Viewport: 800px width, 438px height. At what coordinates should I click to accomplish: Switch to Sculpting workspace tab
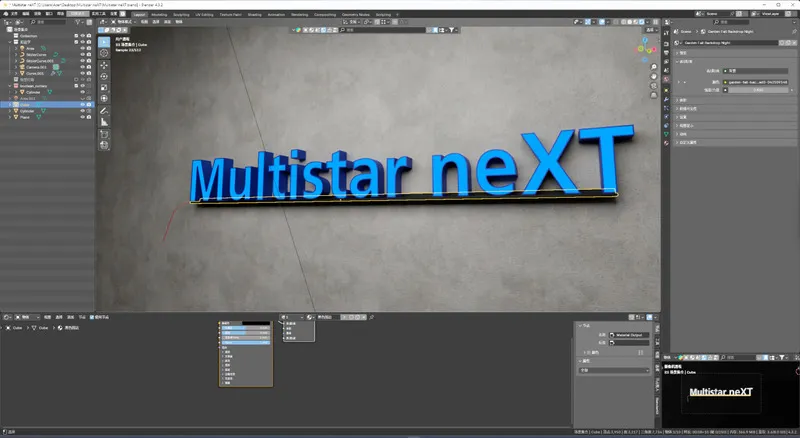(x=181, y=15)
